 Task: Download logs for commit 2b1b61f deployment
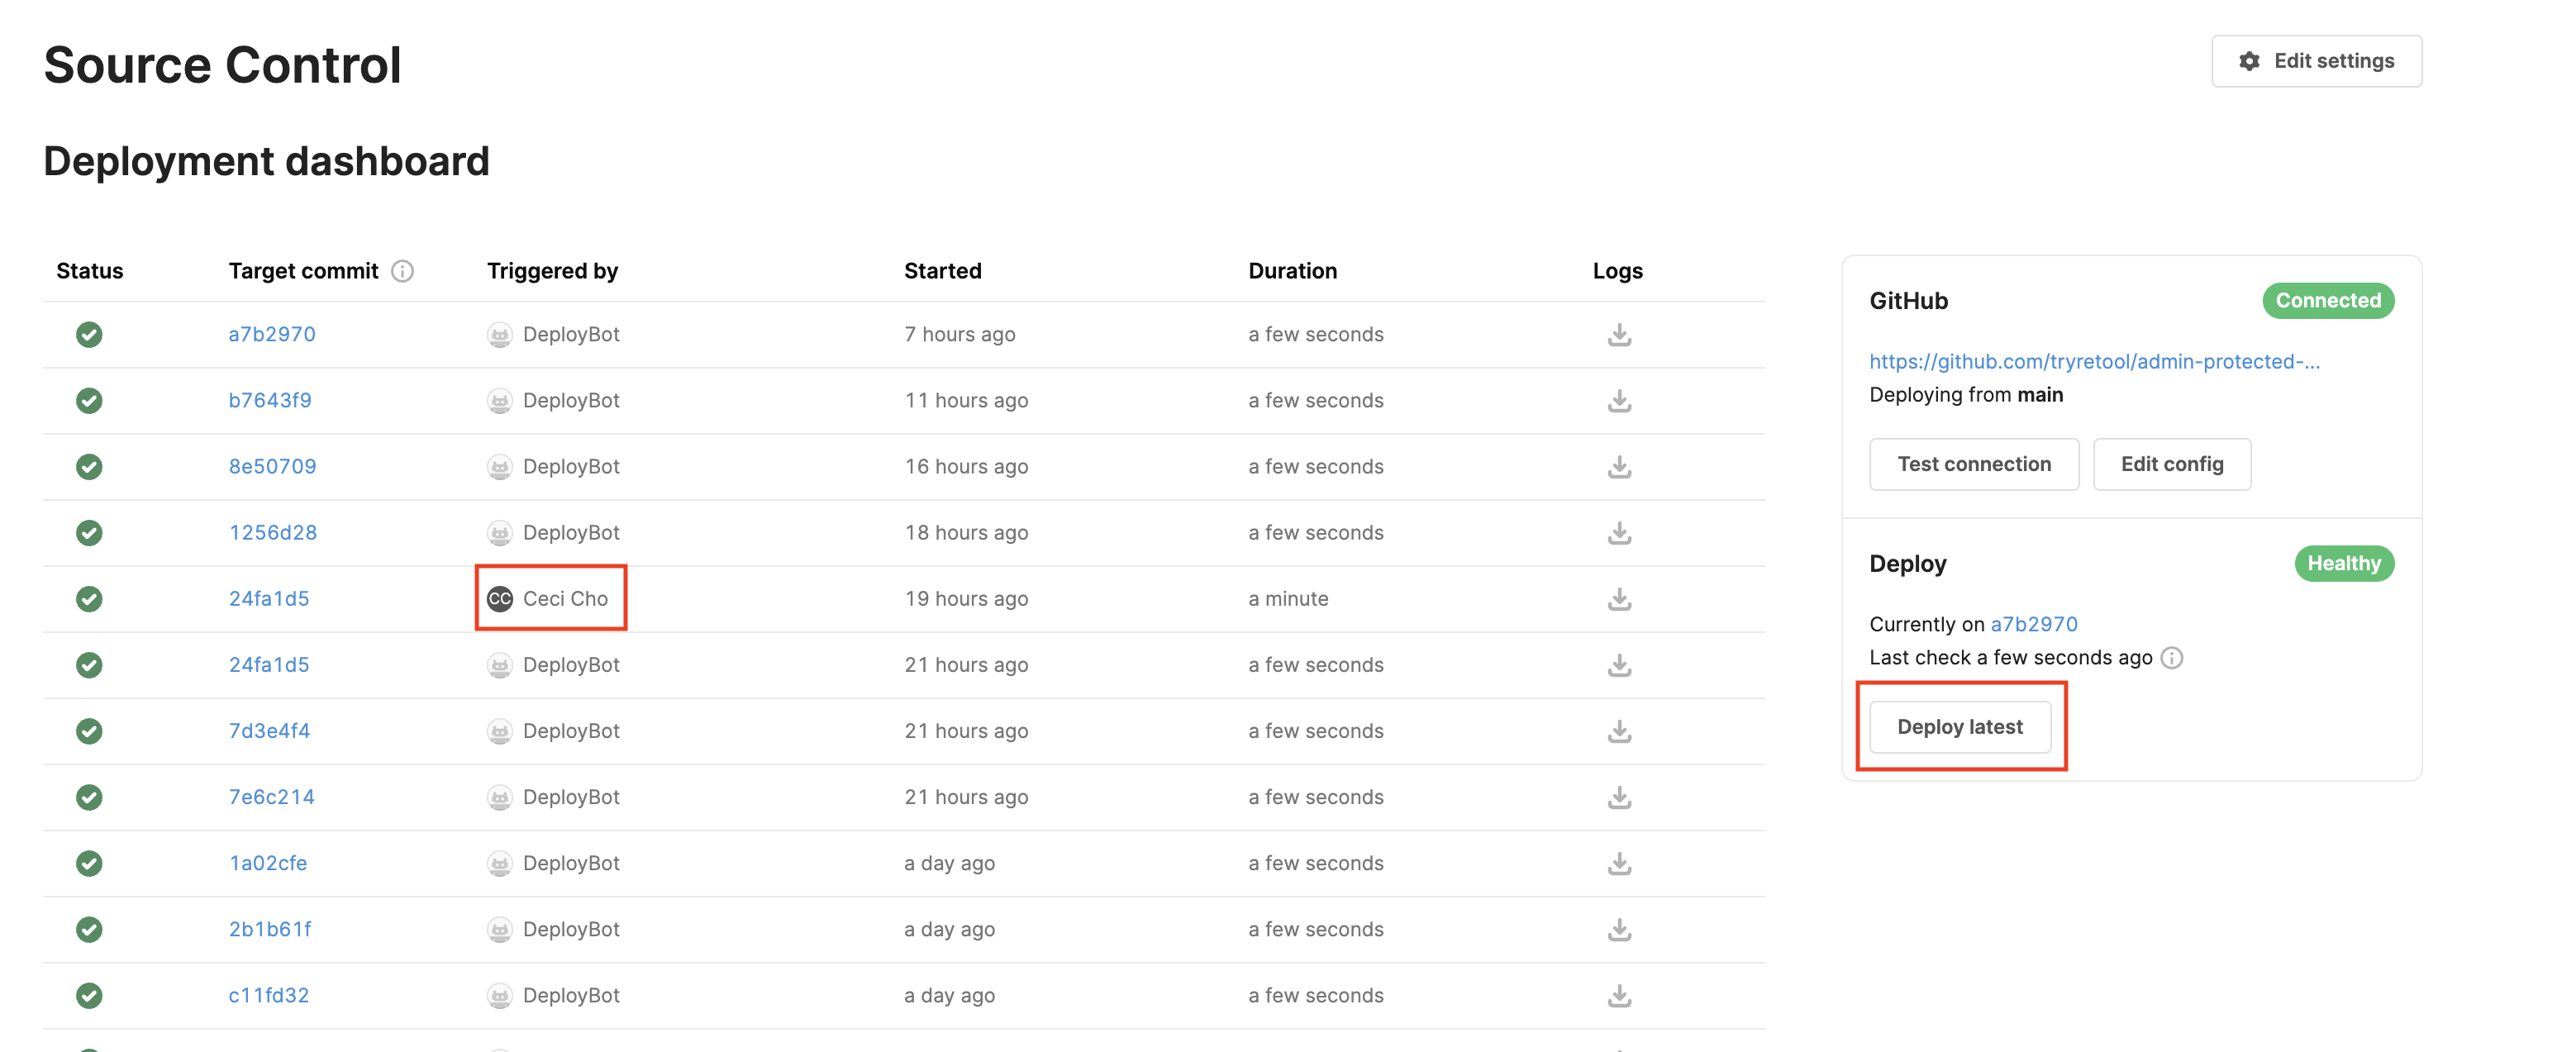[x=1619, y=930]
